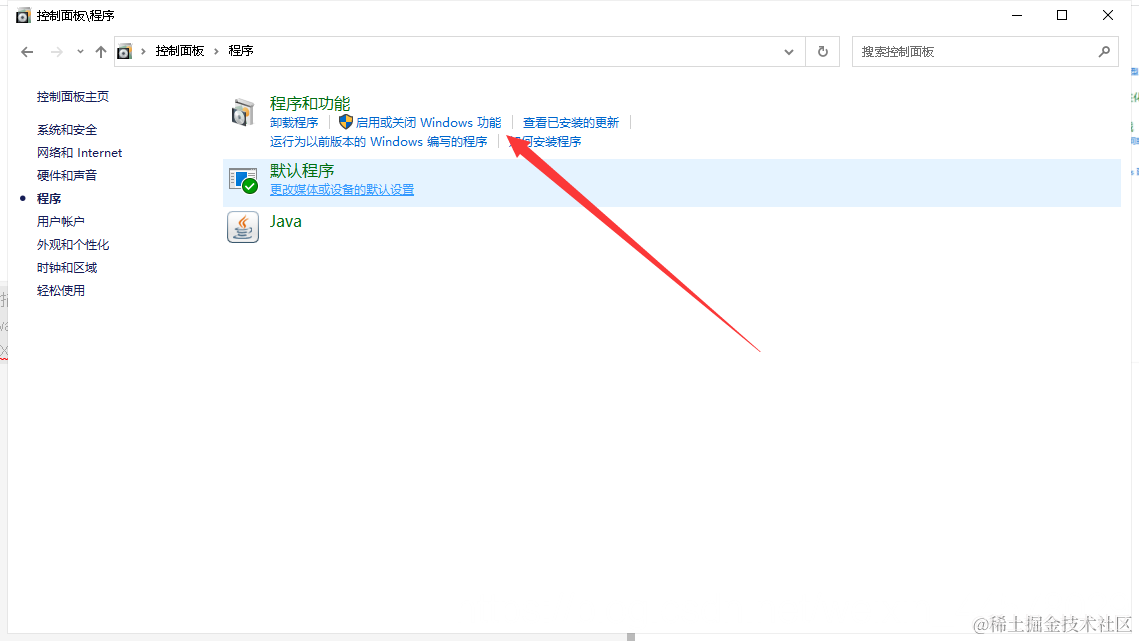This screenshot has height=641, width=1139.
Task: Open 网络和 Internet category
Action: point(79,153)
